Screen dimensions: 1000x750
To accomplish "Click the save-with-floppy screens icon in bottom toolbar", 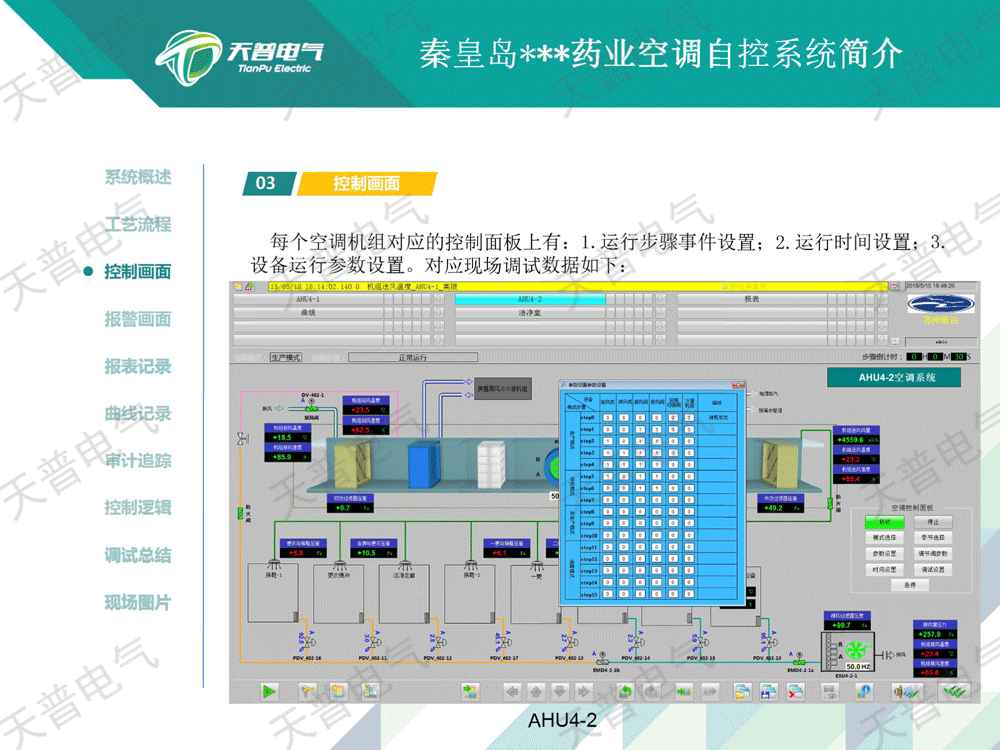I will point(768,691).
